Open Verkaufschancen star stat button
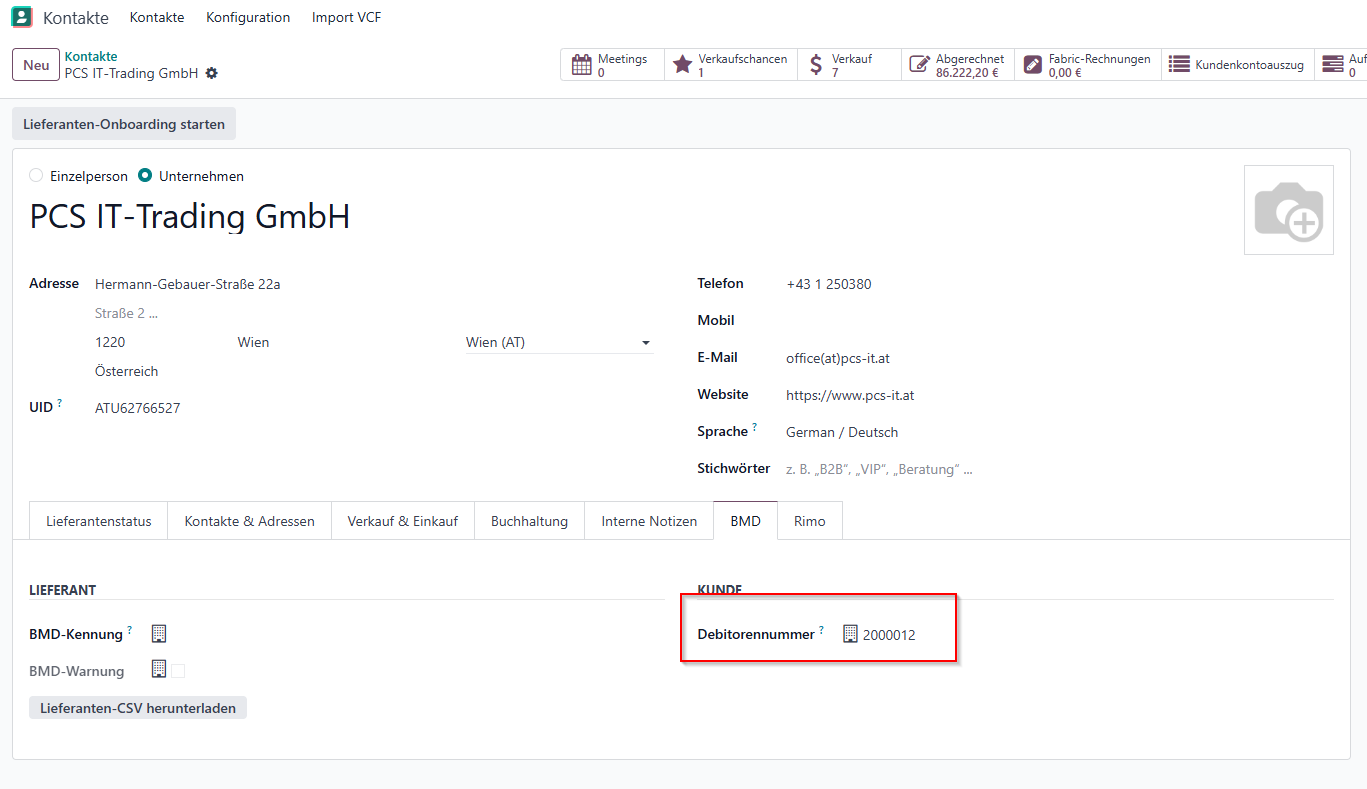The height and width of the screenshot is (789, 1367). [x=731, y=65]
